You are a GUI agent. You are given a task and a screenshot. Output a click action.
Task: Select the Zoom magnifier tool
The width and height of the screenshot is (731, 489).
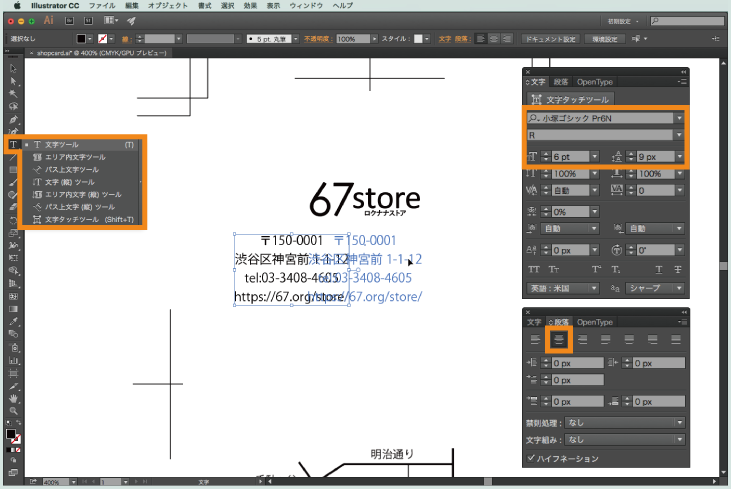[13, 411]
